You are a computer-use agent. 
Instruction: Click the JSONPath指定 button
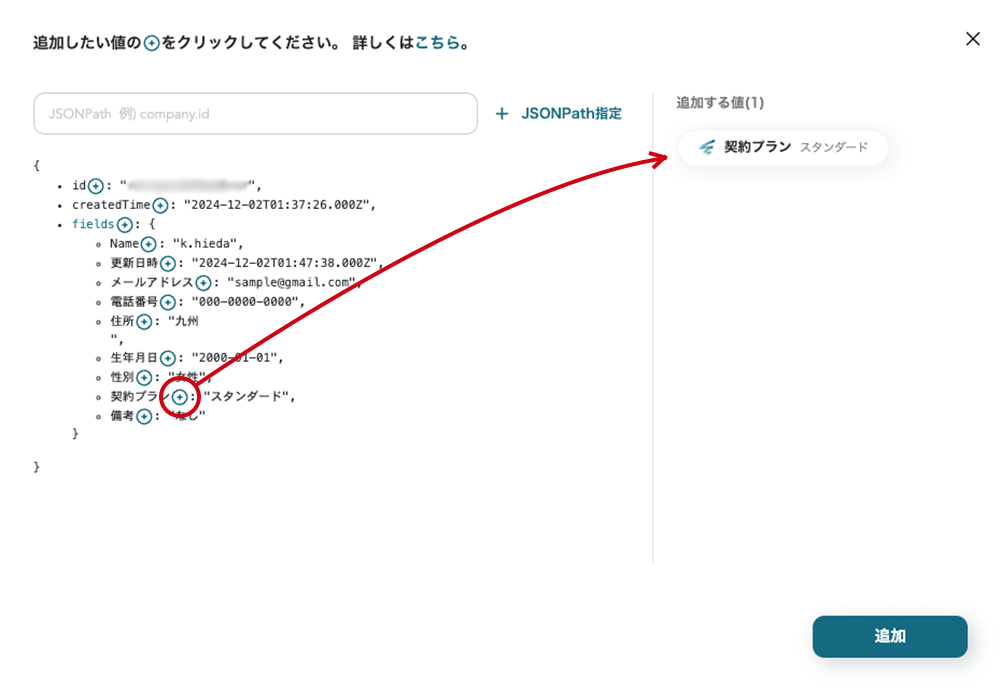pos(559,114)
